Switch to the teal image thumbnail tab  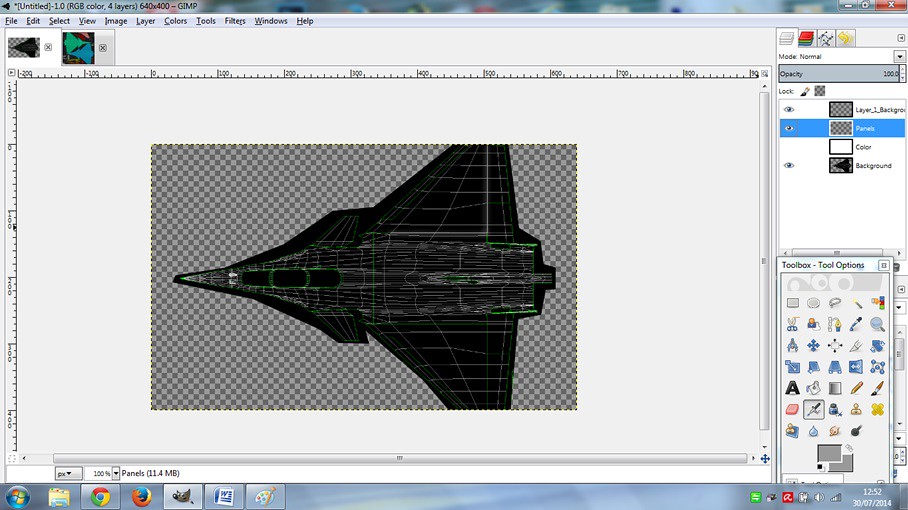coord(78,47)
